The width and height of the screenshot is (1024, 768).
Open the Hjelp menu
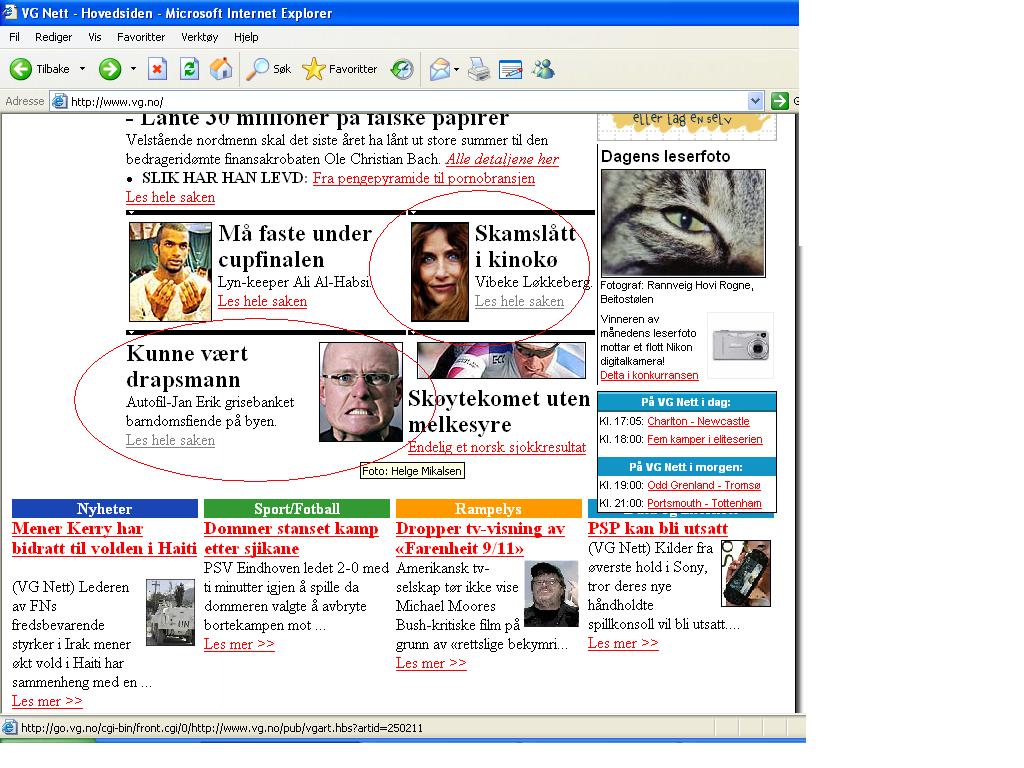click(246, 37)
